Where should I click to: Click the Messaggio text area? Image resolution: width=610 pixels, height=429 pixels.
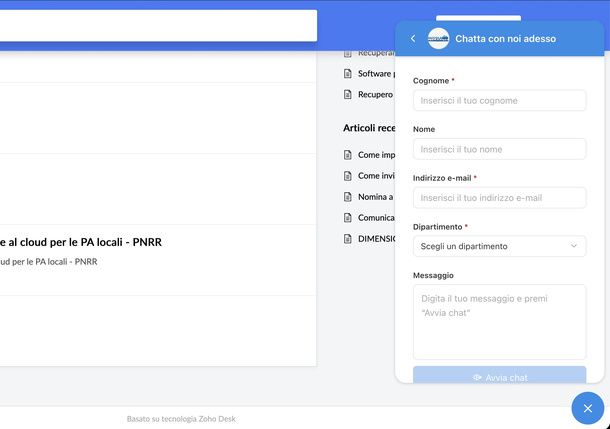coord(500,322)
